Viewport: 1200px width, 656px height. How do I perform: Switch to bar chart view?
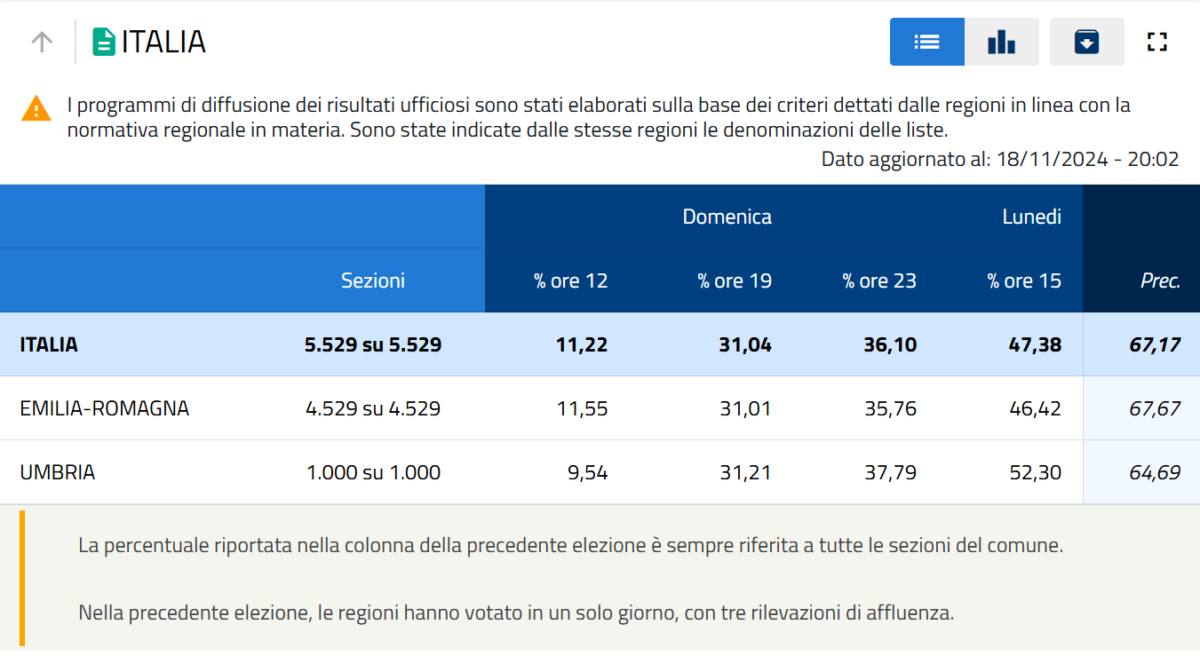(x=1001, y=42)
